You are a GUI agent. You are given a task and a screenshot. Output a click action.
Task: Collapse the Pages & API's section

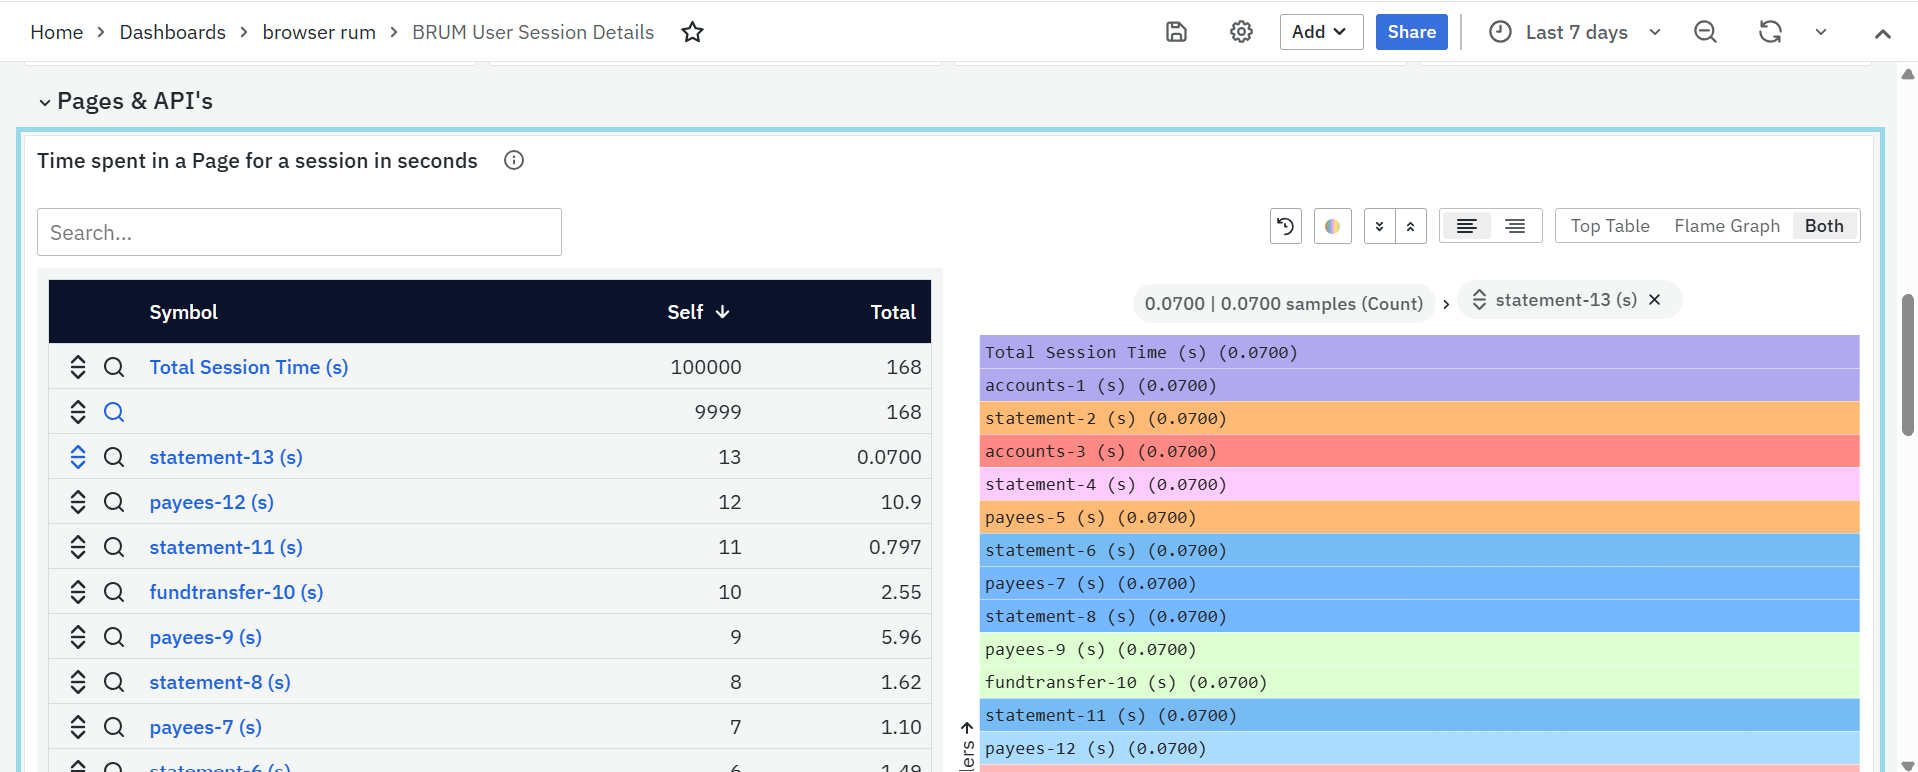44,102
